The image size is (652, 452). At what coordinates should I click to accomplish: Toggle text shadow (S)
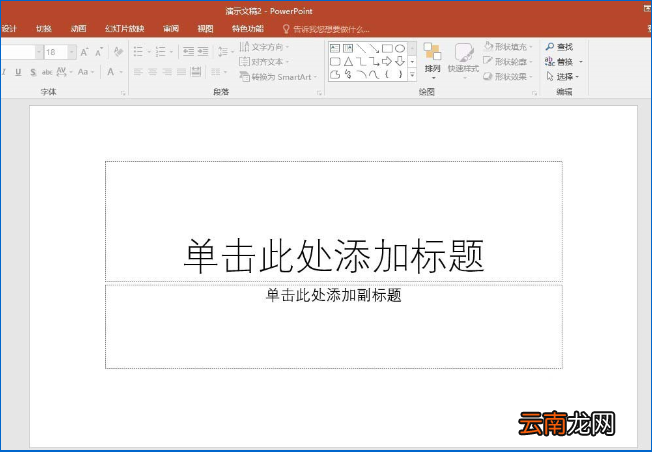[x=33, y=72]
